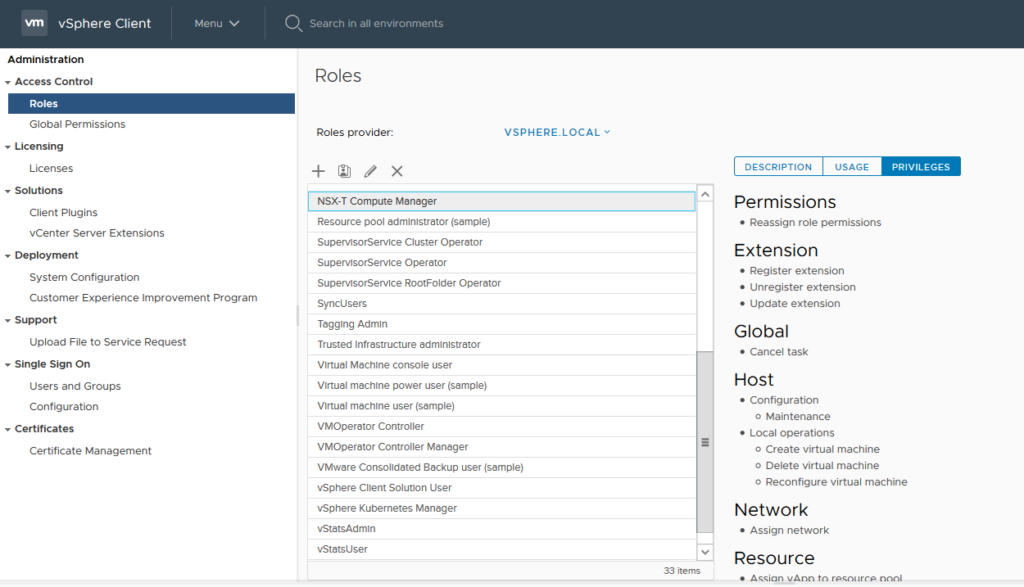Image resolution: width=1024 pixels, height=587 pixels.
Task: Click the VMware logo icon
Action: [35, 23]
